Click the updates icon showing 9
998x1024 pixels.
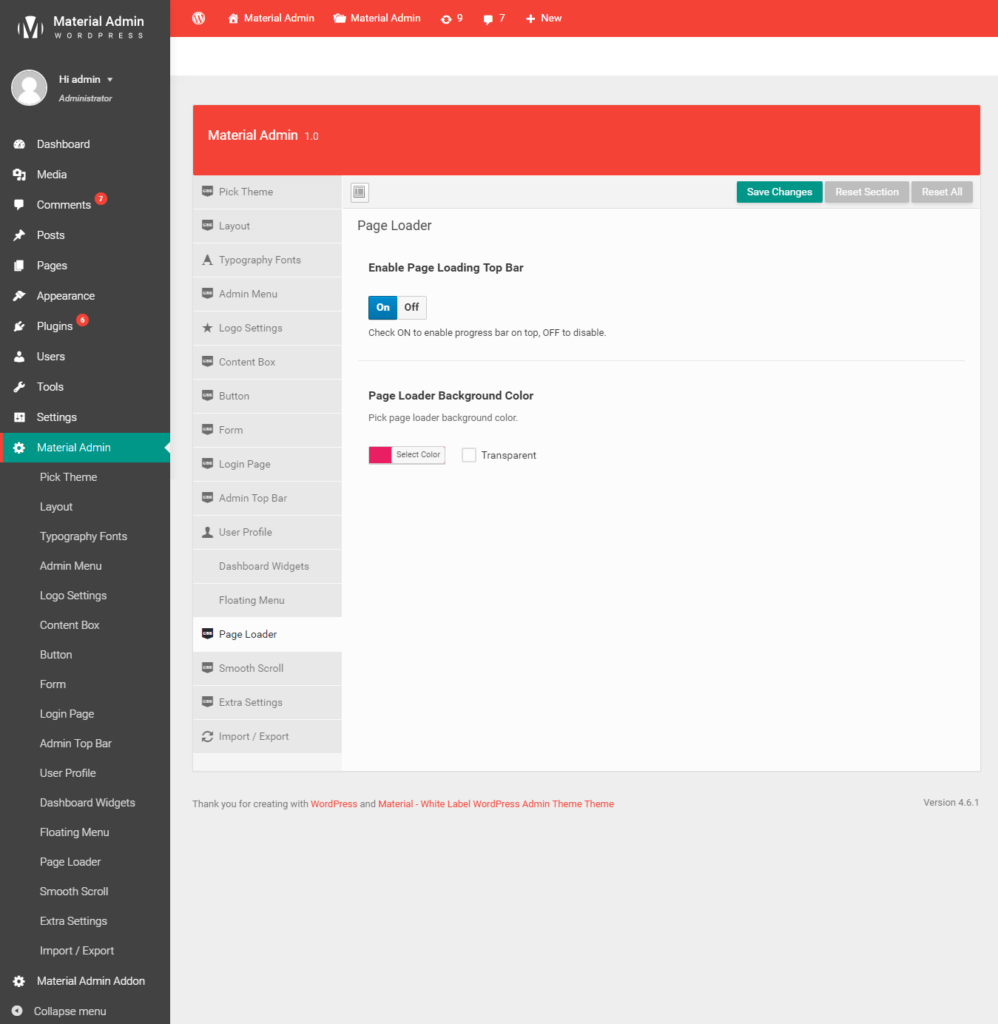pos(446,19)
